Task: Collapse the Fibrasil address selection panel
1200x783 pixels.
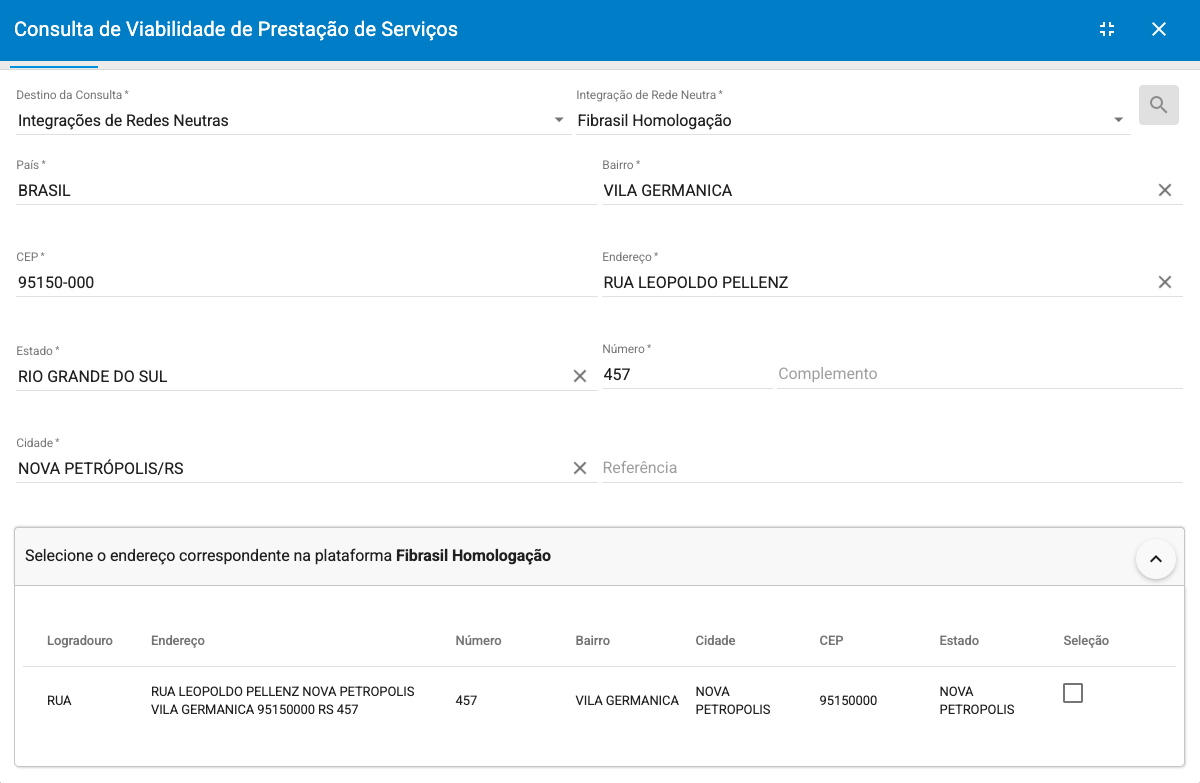Action: click(x=1155, y=559)
